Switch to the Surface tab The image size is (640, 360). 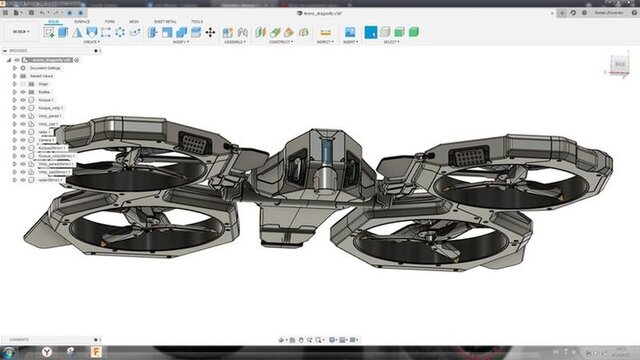coord(82,21)
